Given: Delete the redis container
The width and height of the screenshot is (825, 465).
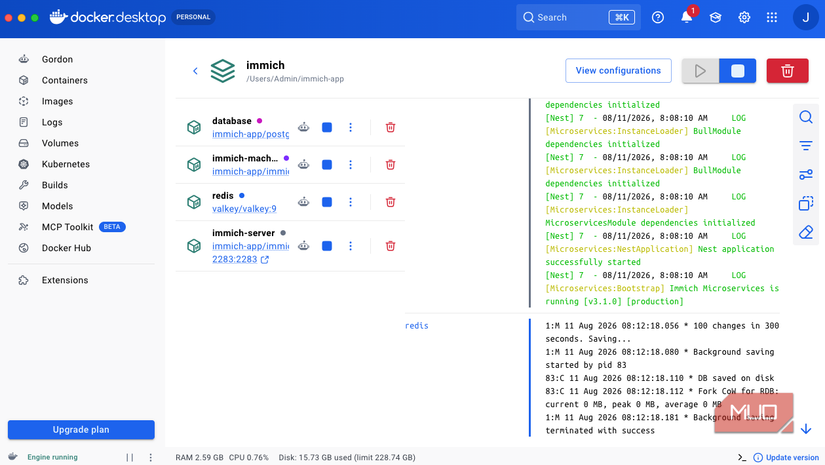Looking at the screenshot, I should click(x=390, y=202).
